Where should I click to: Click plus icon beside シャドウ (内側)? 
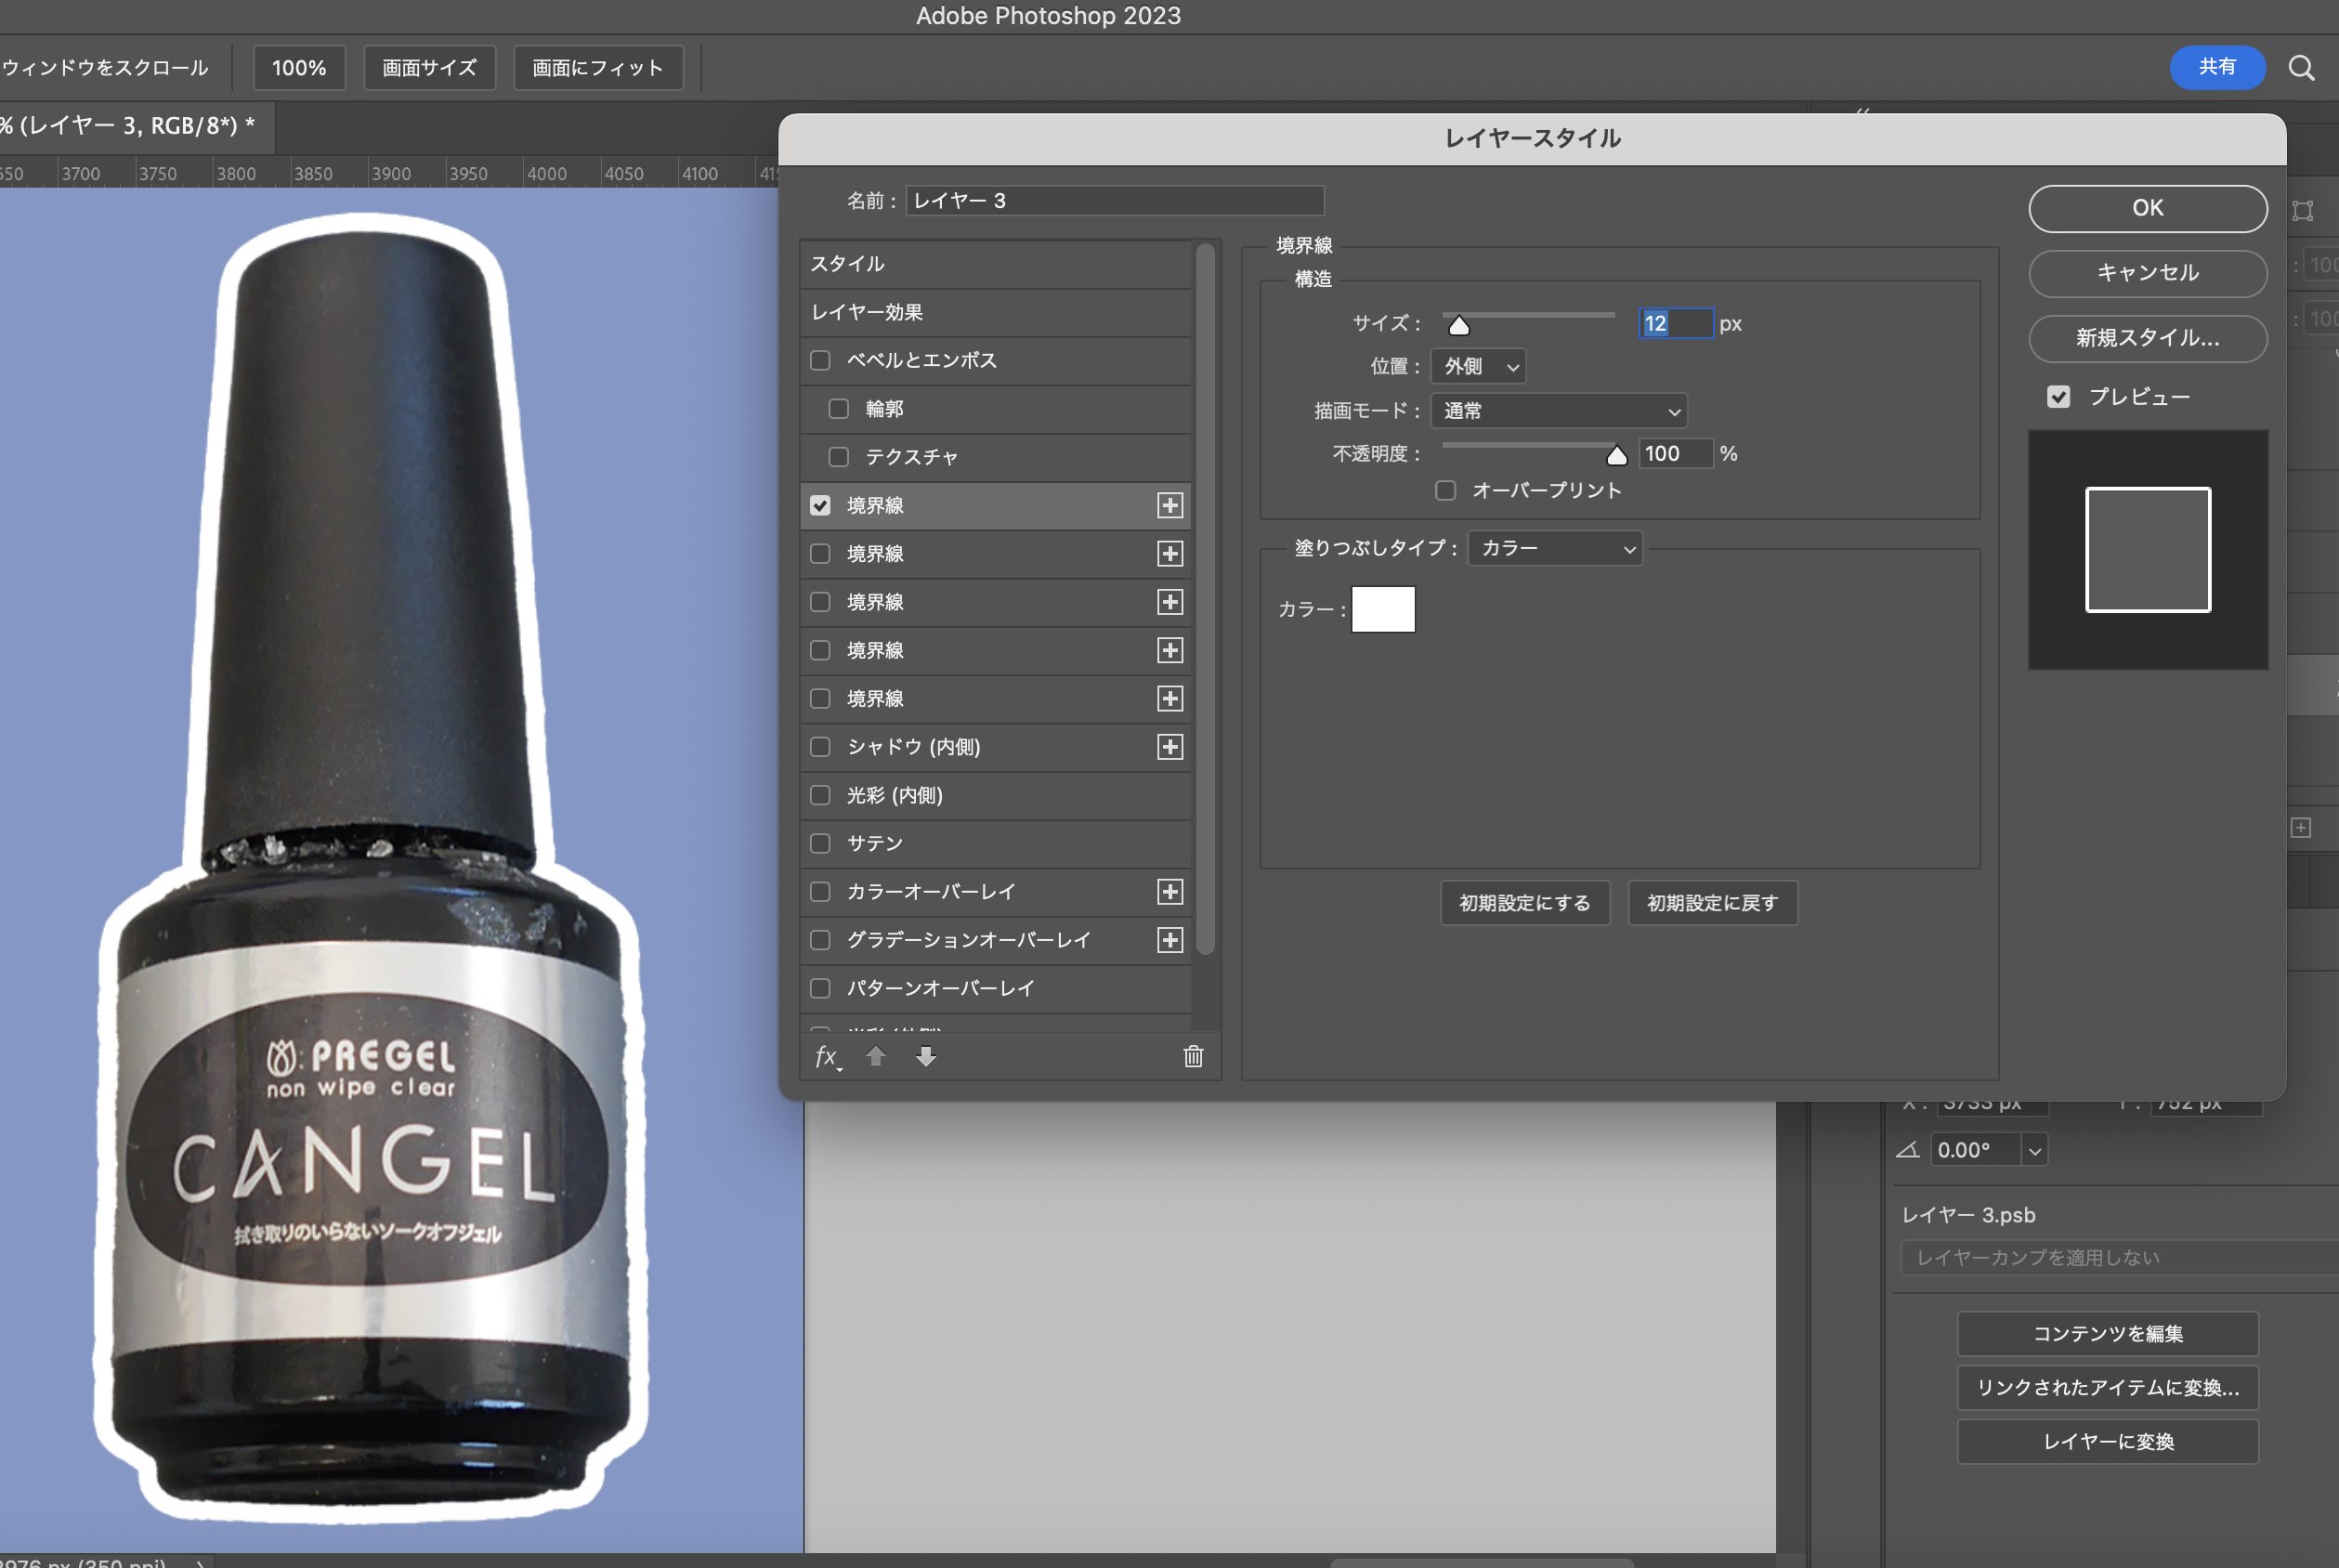click(1170, 747)
